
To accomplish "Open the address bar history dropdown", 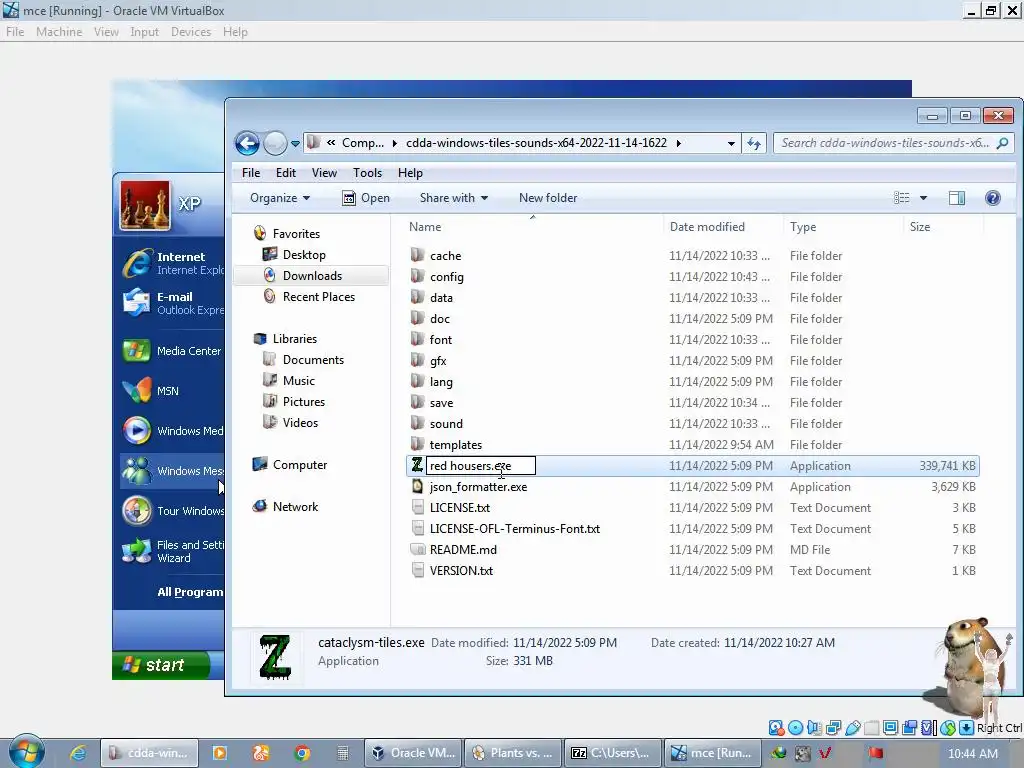I will click(x=731, y=143).
